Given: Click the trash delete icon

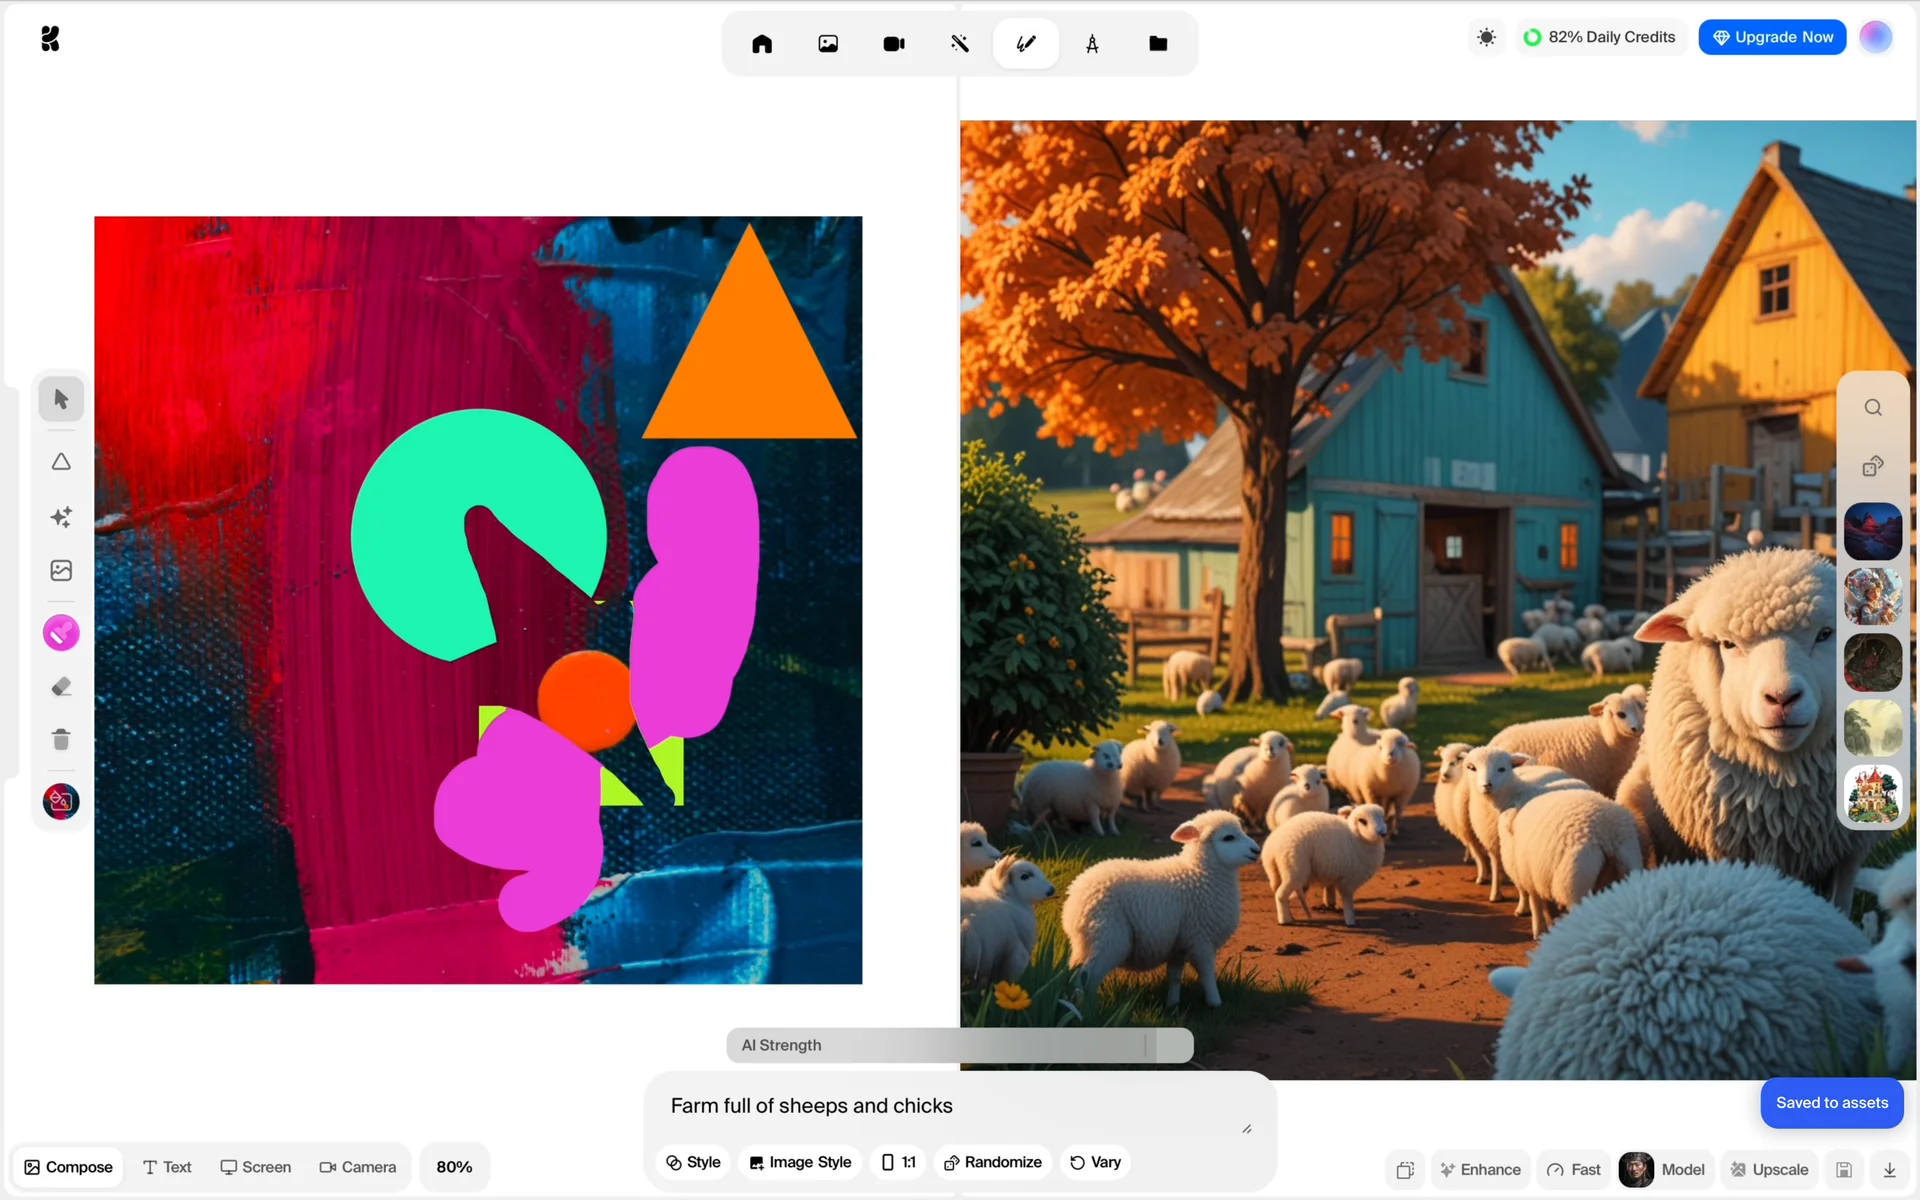Looking at the screenshot, I should click(61, 740).
